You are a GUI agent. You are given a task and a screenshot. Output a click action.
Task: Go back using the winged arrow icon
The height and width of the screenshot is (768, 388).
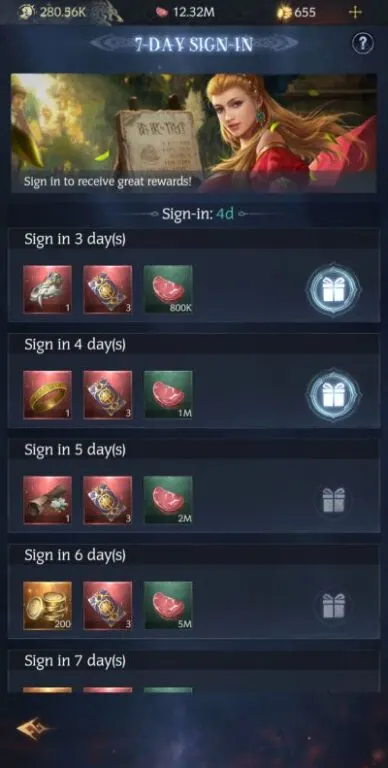tap(34, 729)
